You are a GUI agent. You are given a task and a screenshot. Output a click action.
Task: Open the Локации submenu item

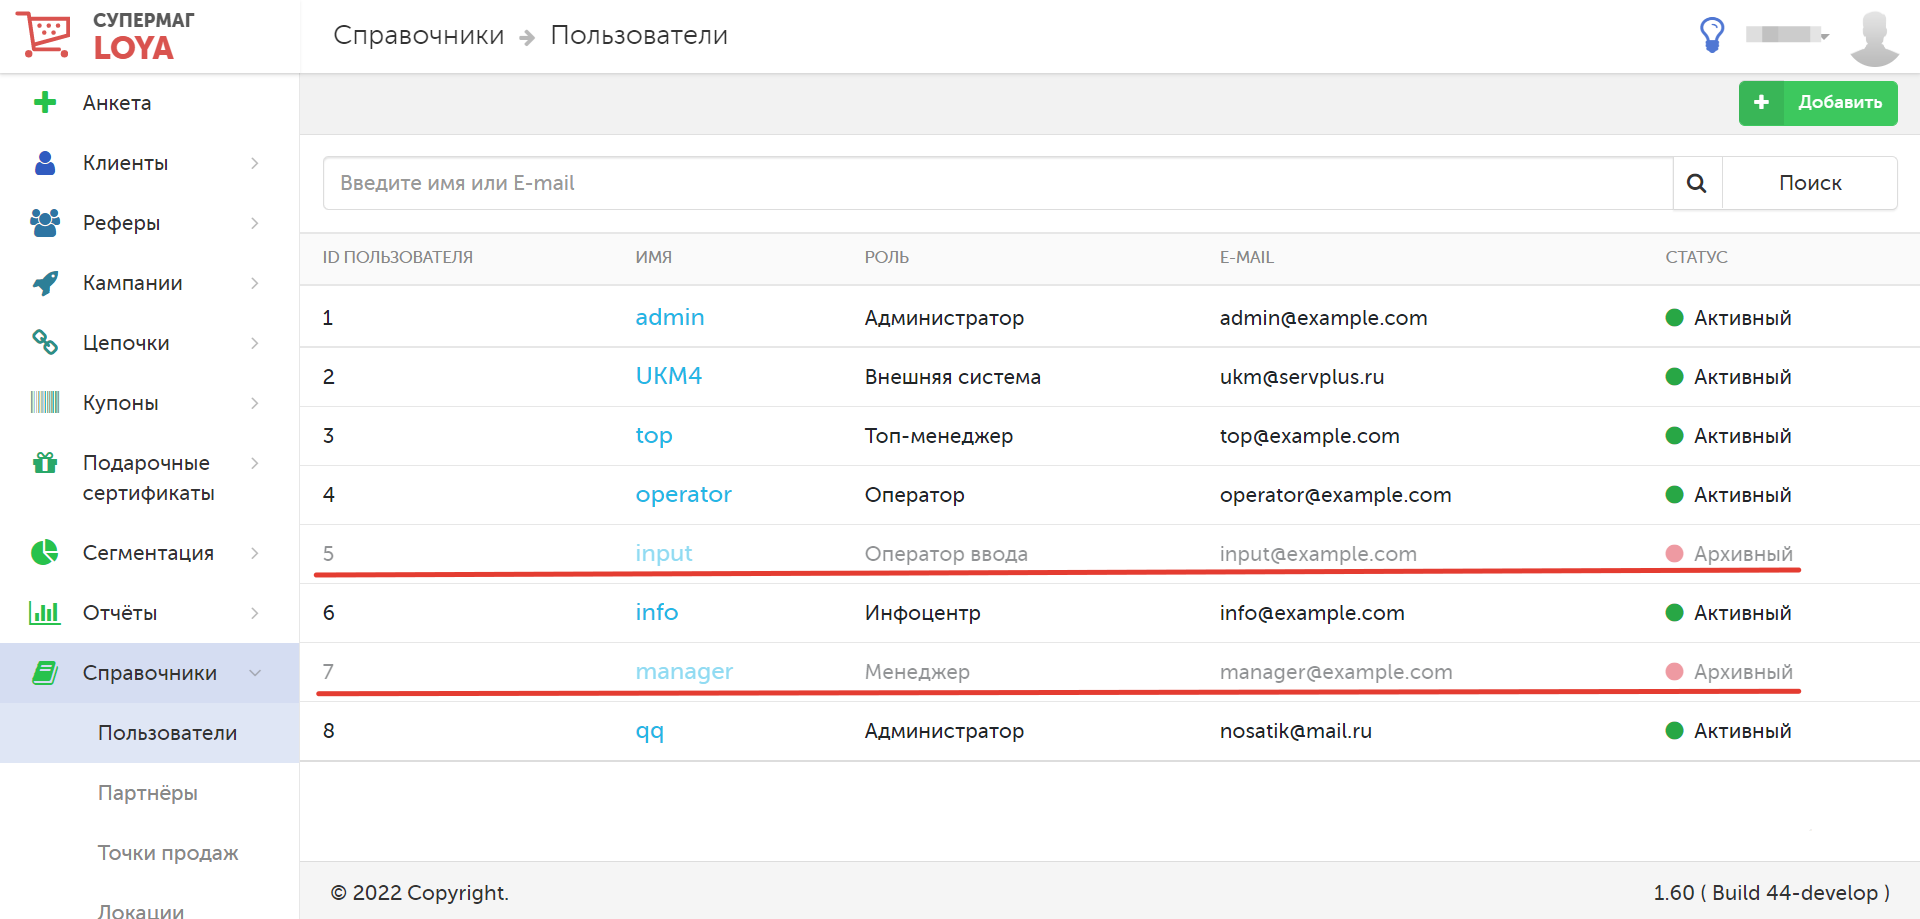pyautogui.click(x=141, y=910)
